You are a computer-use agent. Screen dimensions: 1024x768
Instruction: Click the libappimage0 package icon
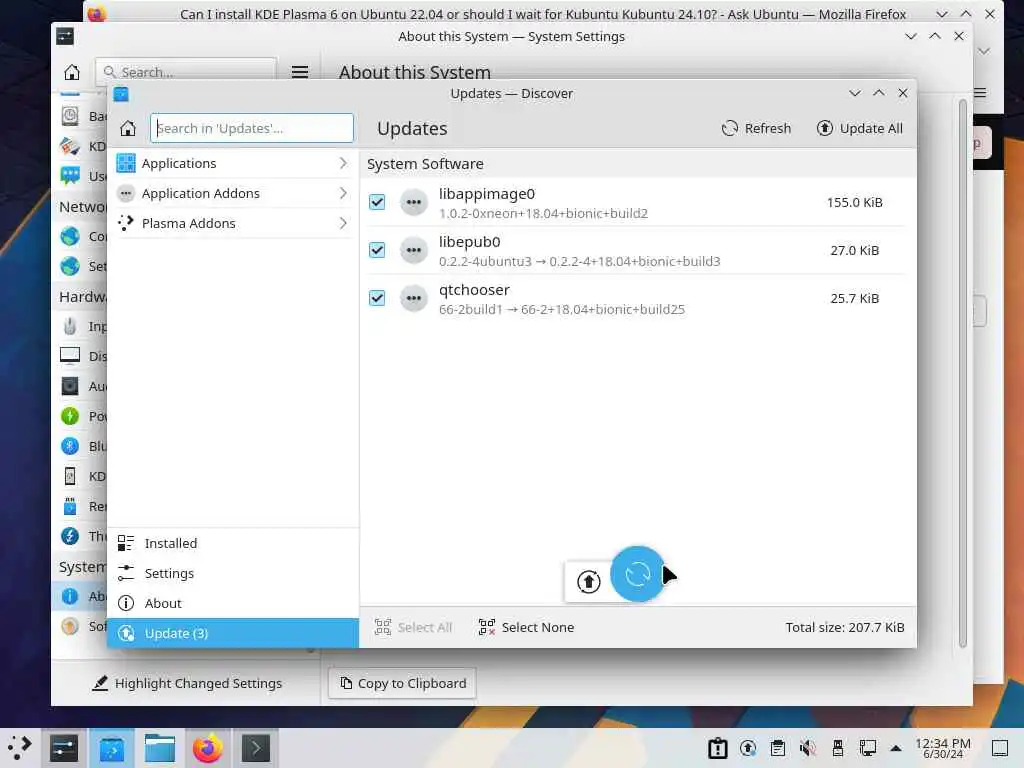pos(413,202)
